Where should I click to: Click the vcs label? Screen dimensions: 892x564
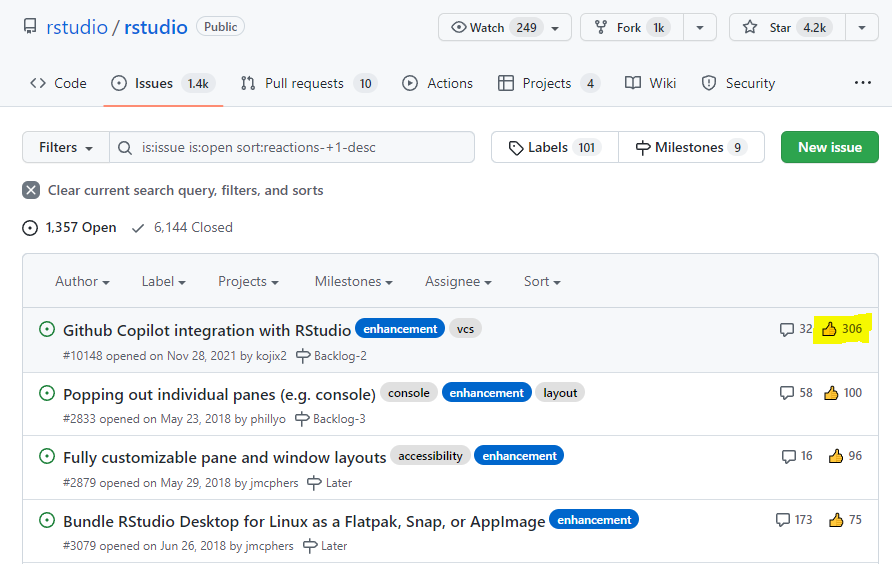tap(465, 329)
